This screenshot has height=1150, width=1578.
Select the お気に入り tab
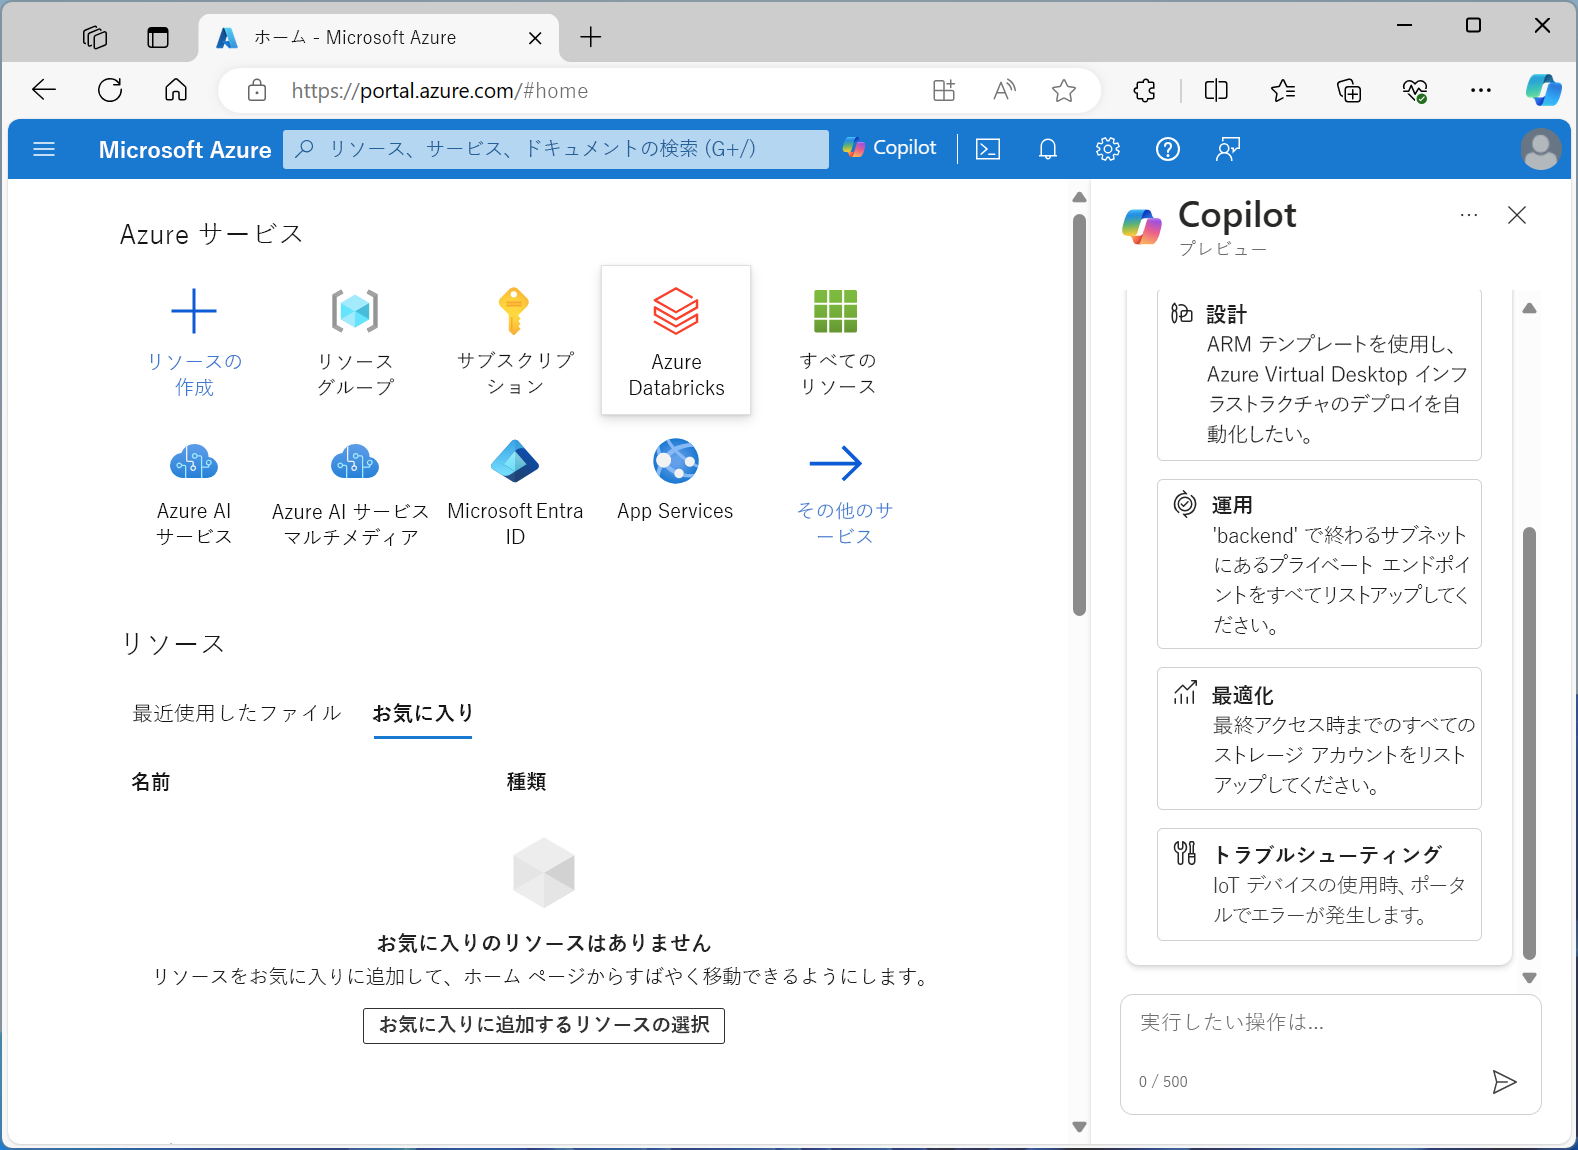[423, 713]
